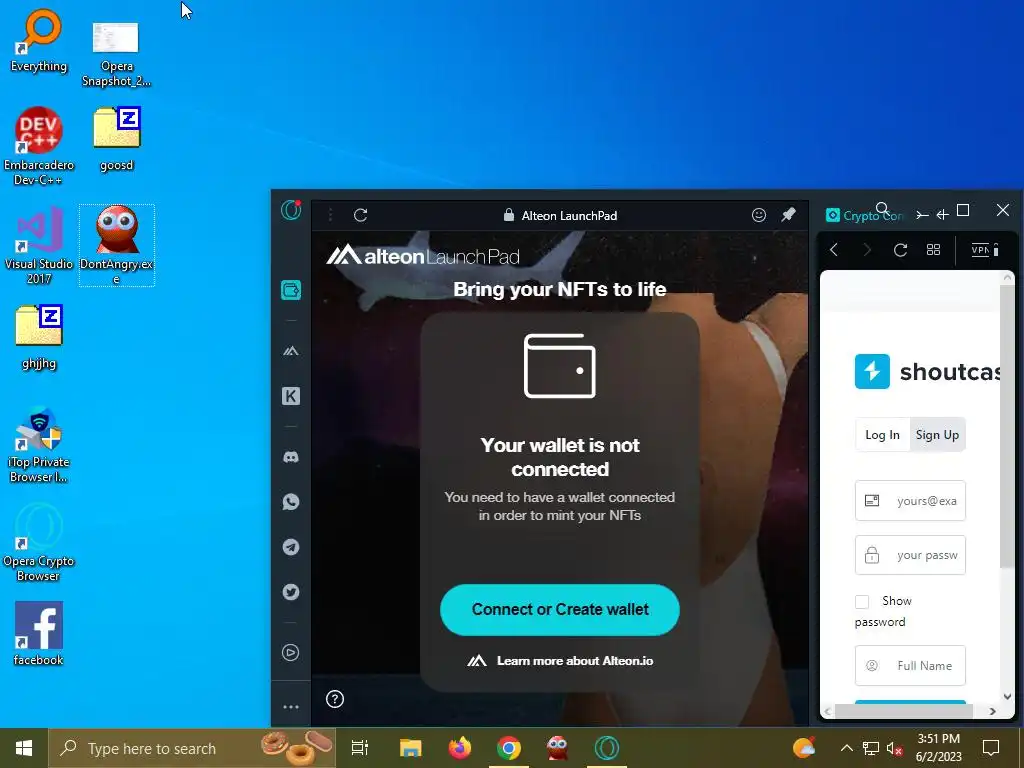The image size is (1024, 768).
Task: Select the DontAngry.exe desktop icon
Action: pyautogui.click(x=116, y=245)
